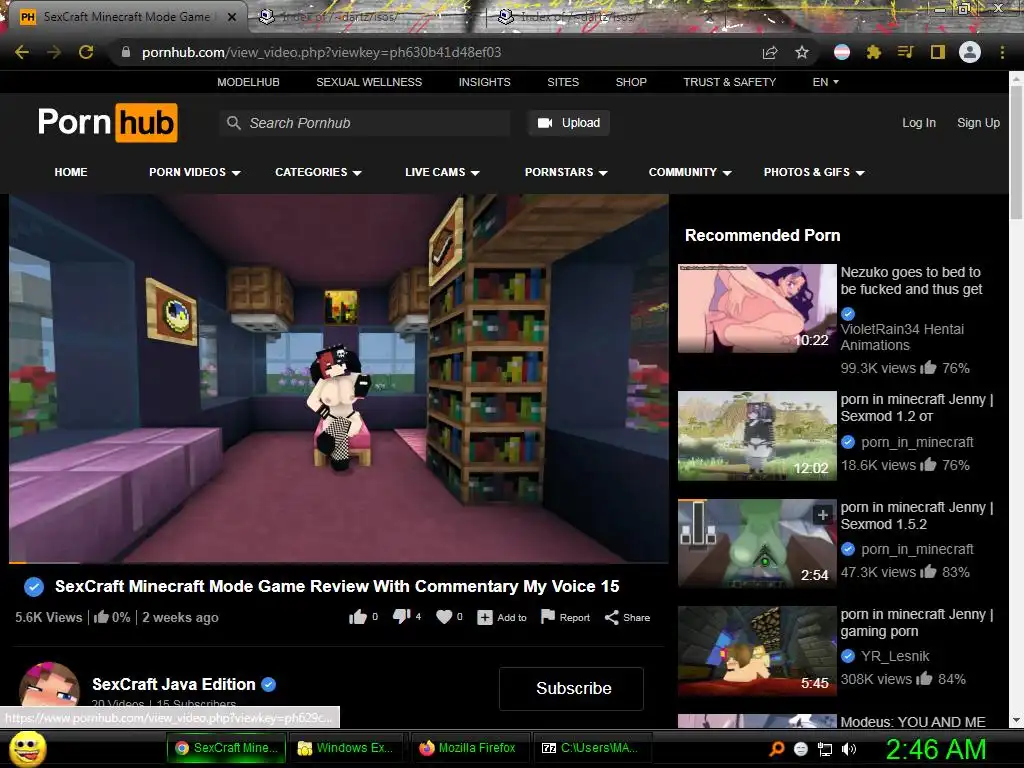Viewport: 1024px width, 768px height.
Task: Expand the EN language dropdown
Action: [825, 82]
